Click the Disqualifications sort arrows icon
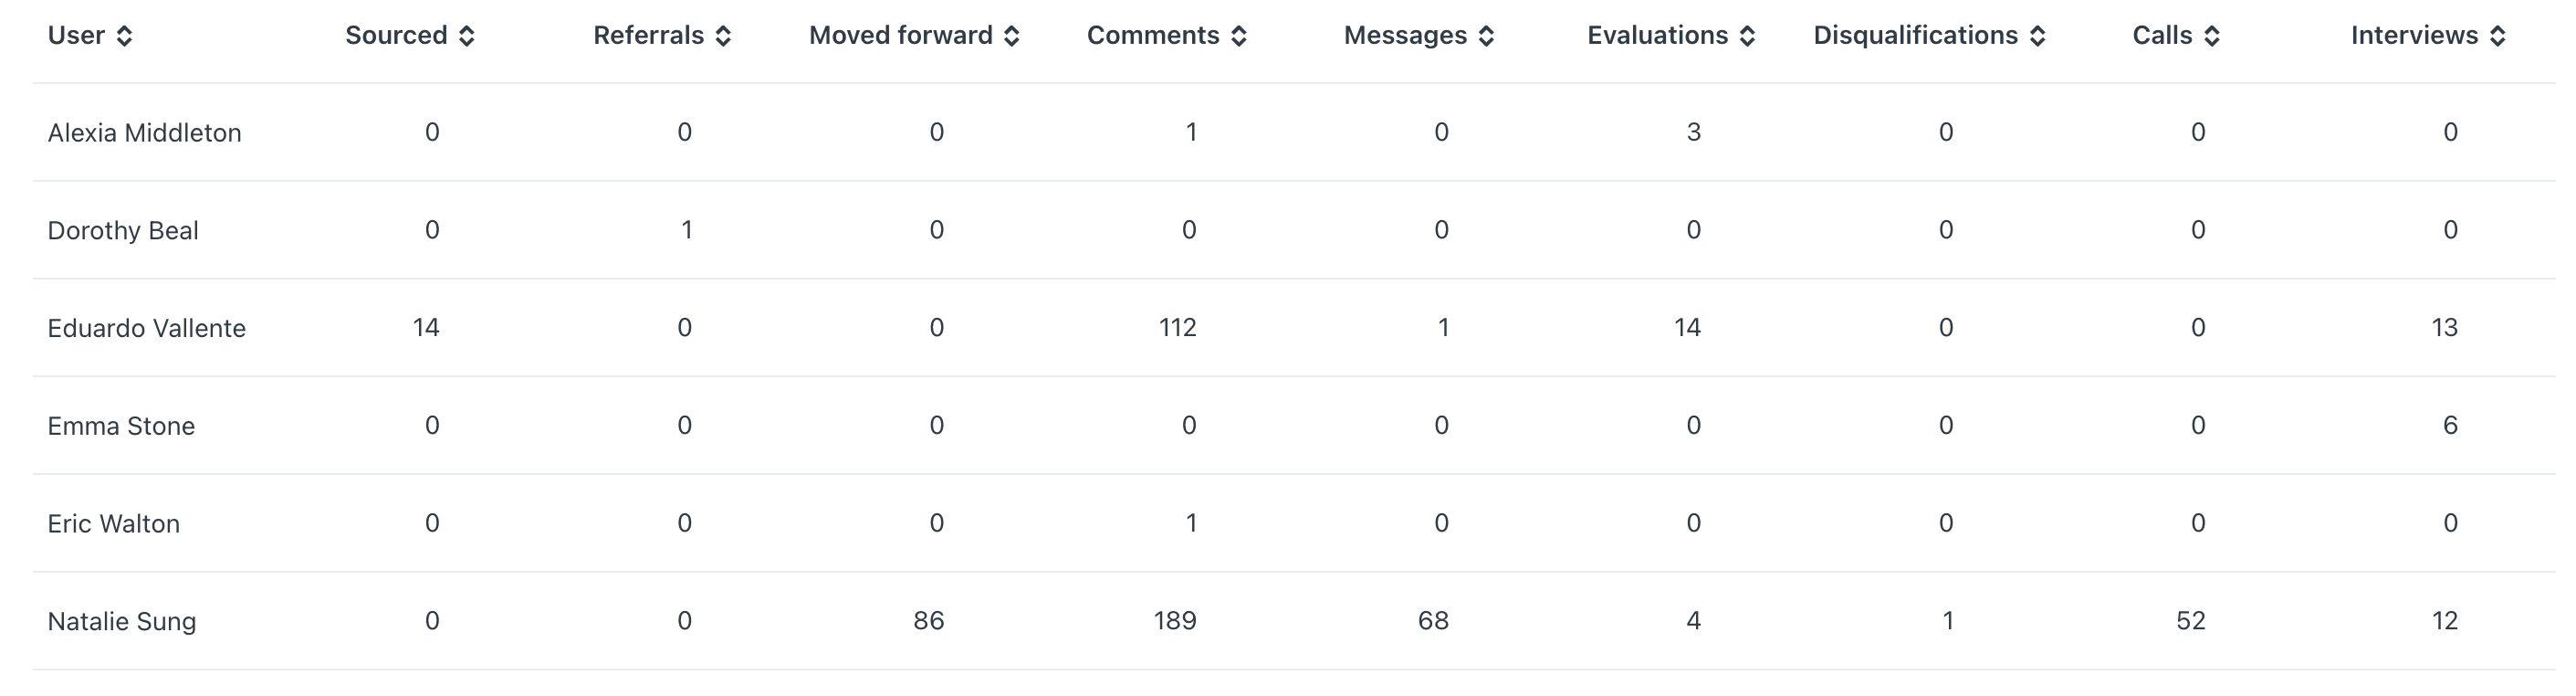2576x696 pixels. coord(2037,36)
